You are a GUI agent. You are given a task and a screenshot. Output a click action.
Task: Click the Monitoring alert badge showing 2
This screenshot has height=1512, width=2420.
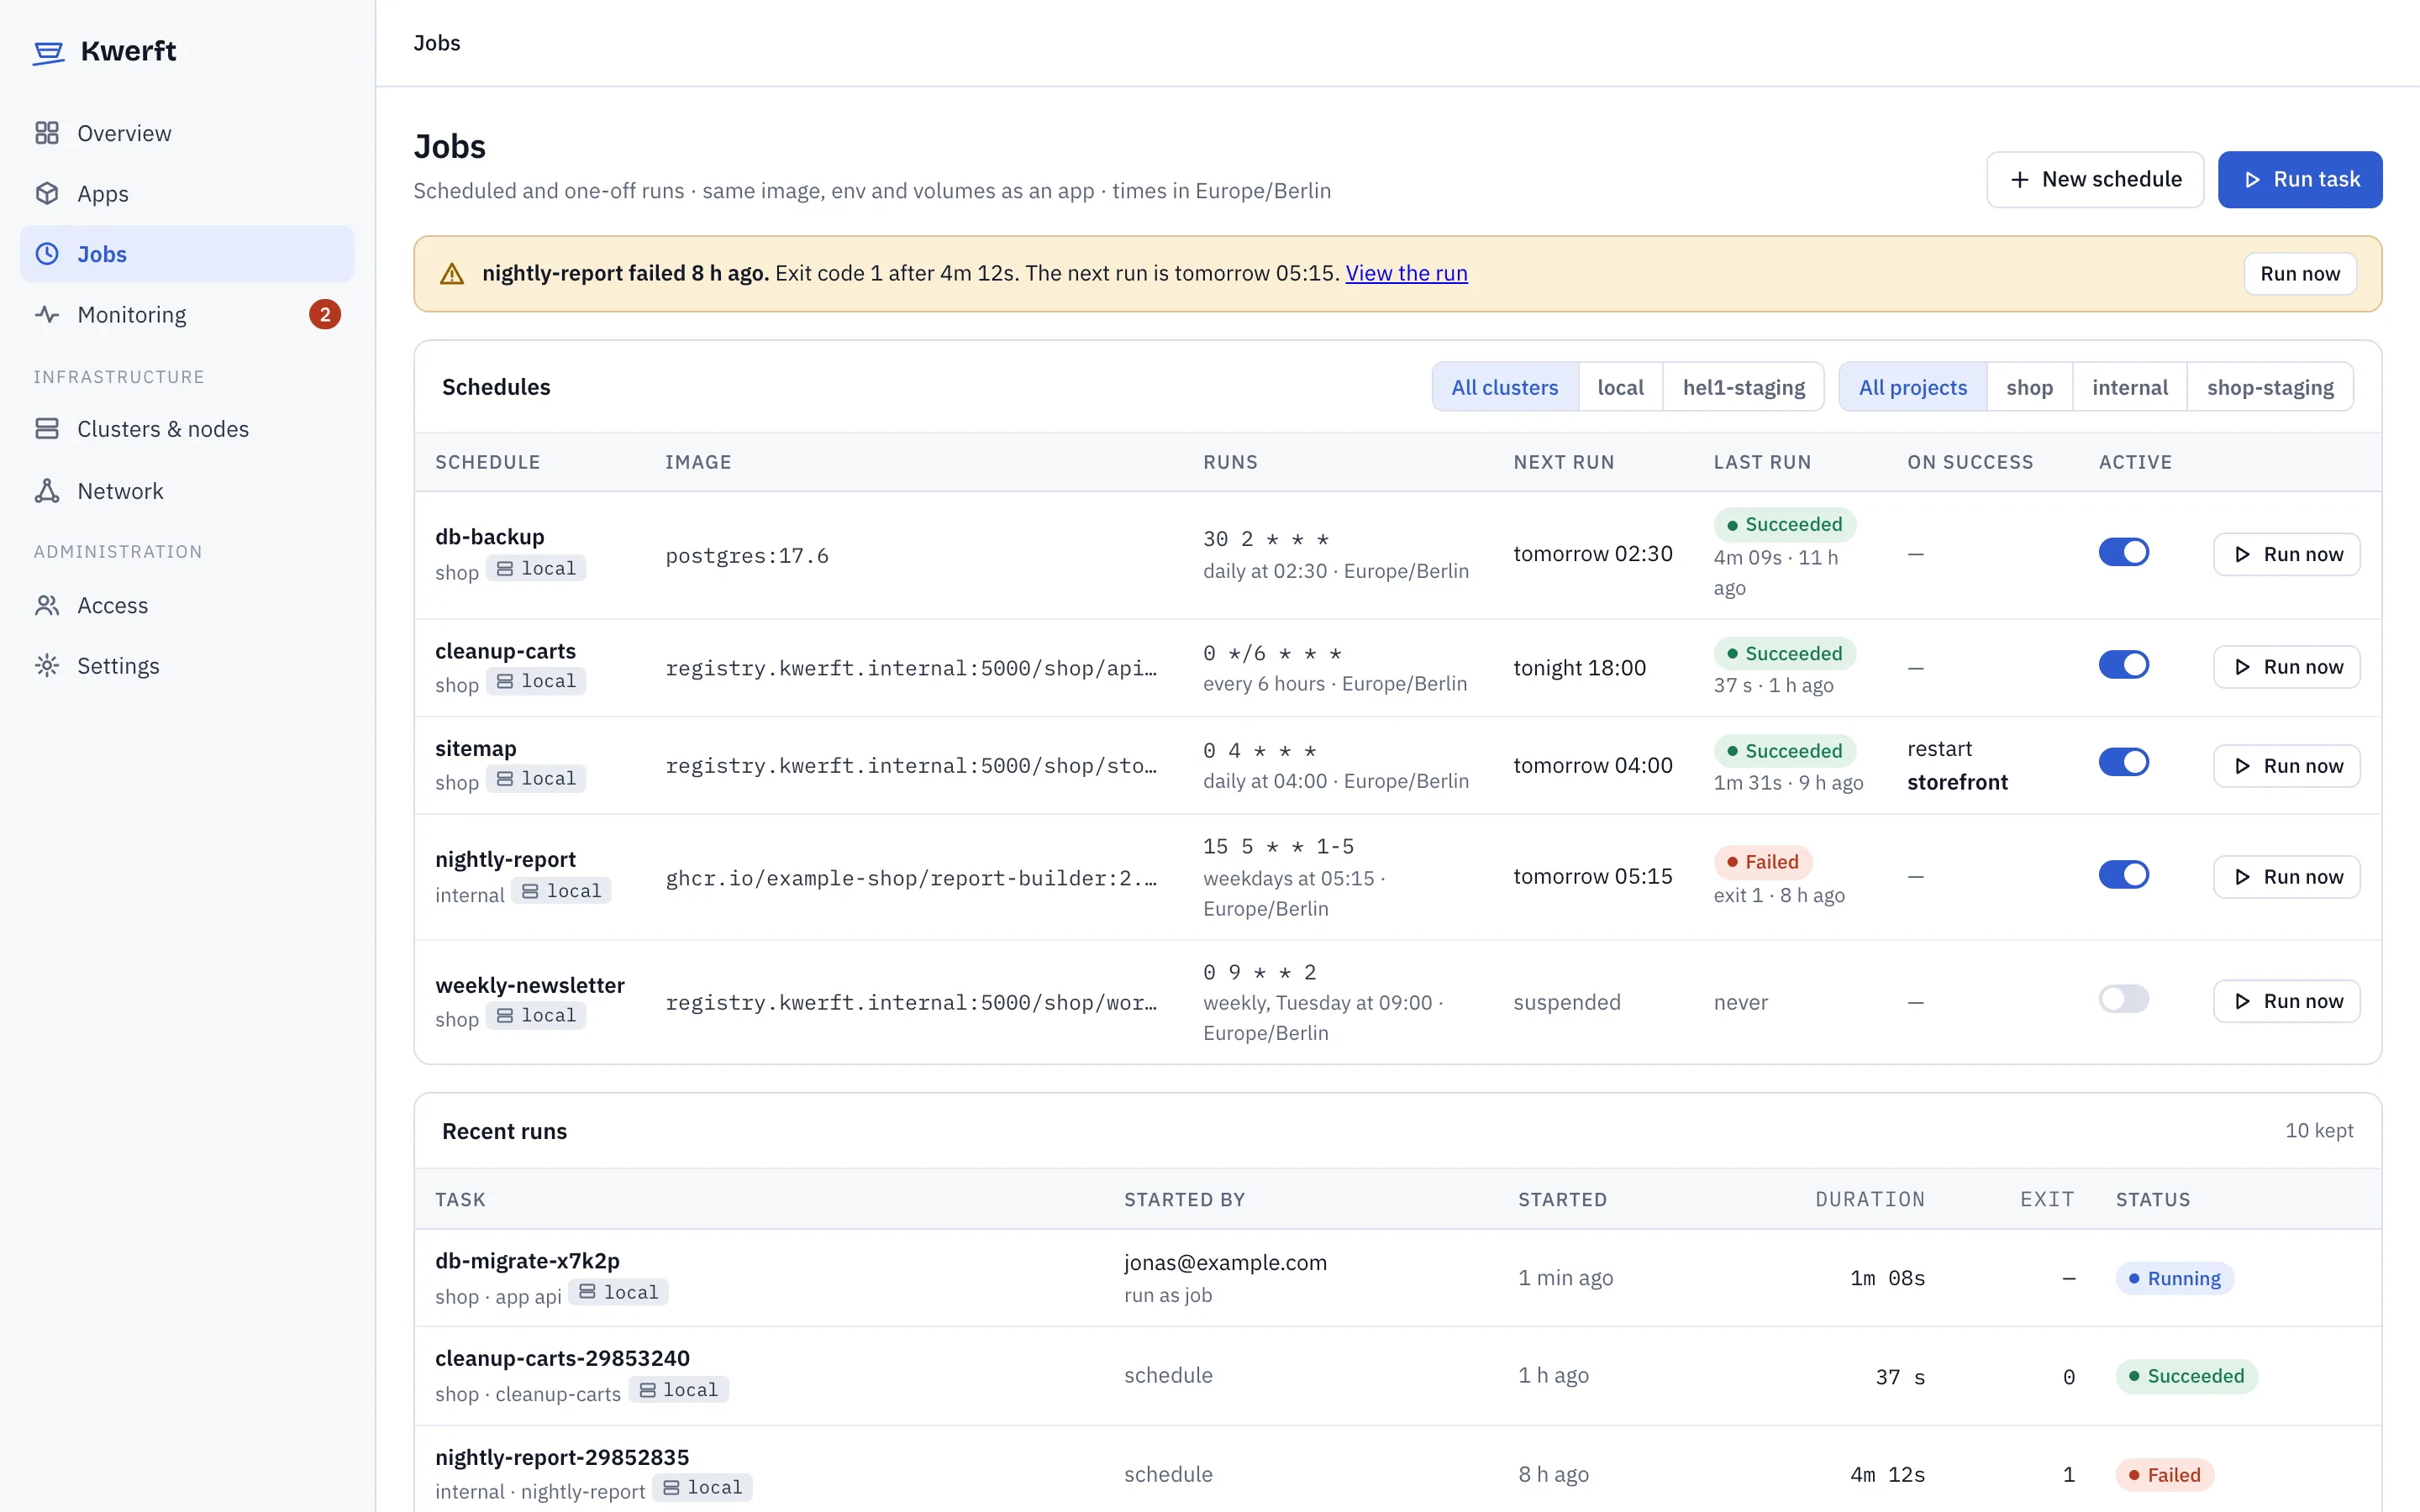click(325, 314)
